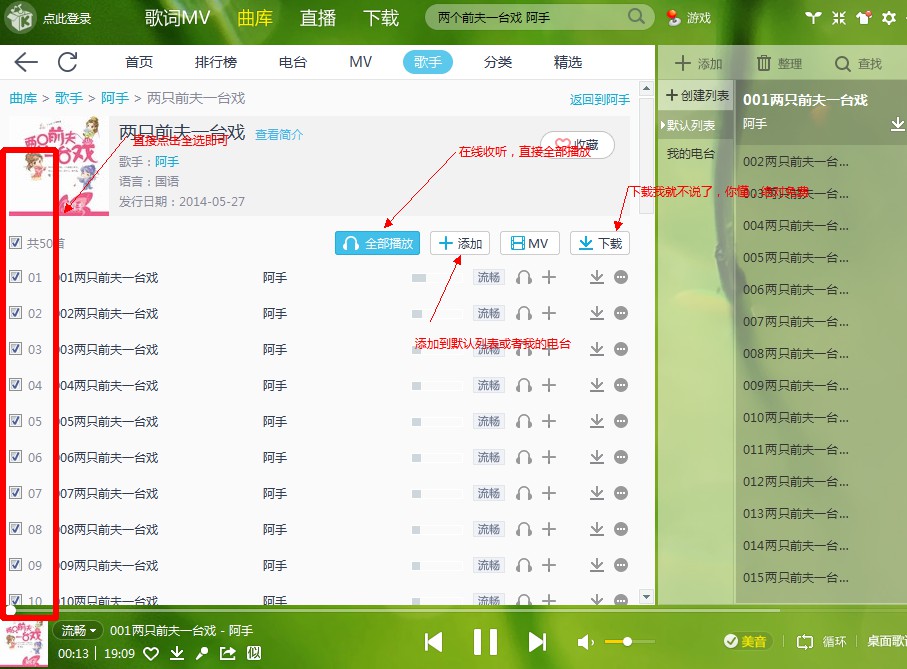This screenshot has width=907, height=669.
Task: Switch to the 排行榜 tab
Action: point(216,62)
